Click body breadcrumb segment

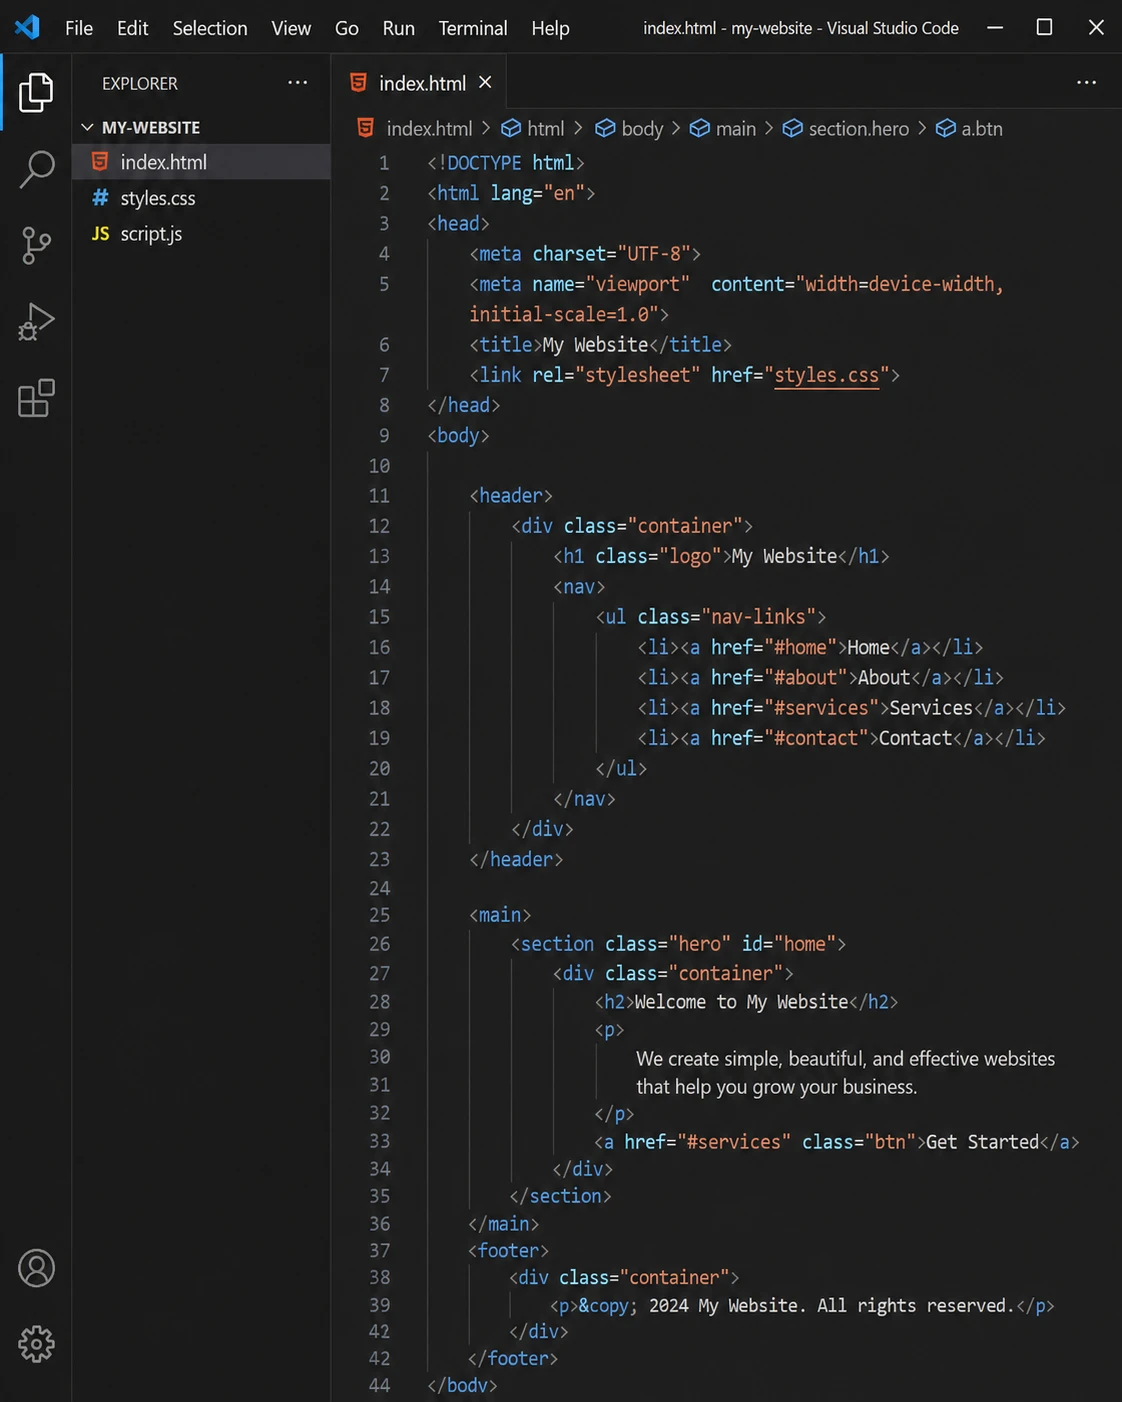click(x=642, y=128)
